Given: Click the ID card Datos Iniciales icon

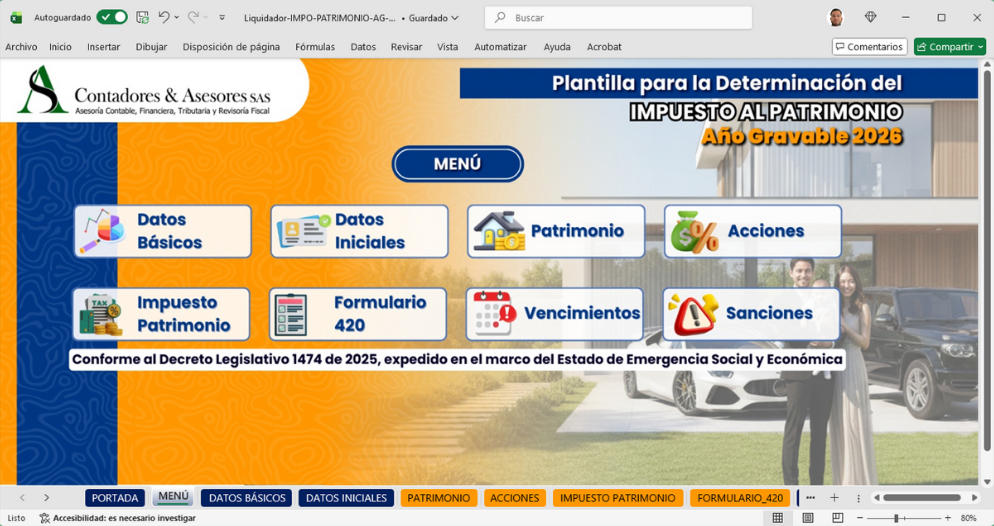Looking at the screenshot, I should pos(303,231).
